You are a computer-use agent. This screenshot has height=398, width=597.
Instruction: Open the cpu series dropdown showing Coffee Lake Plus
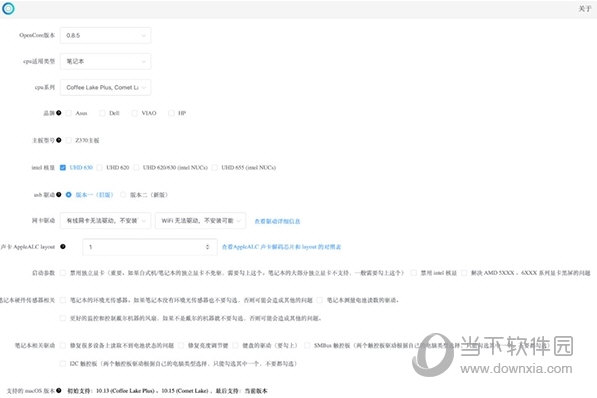coord(105,87)
